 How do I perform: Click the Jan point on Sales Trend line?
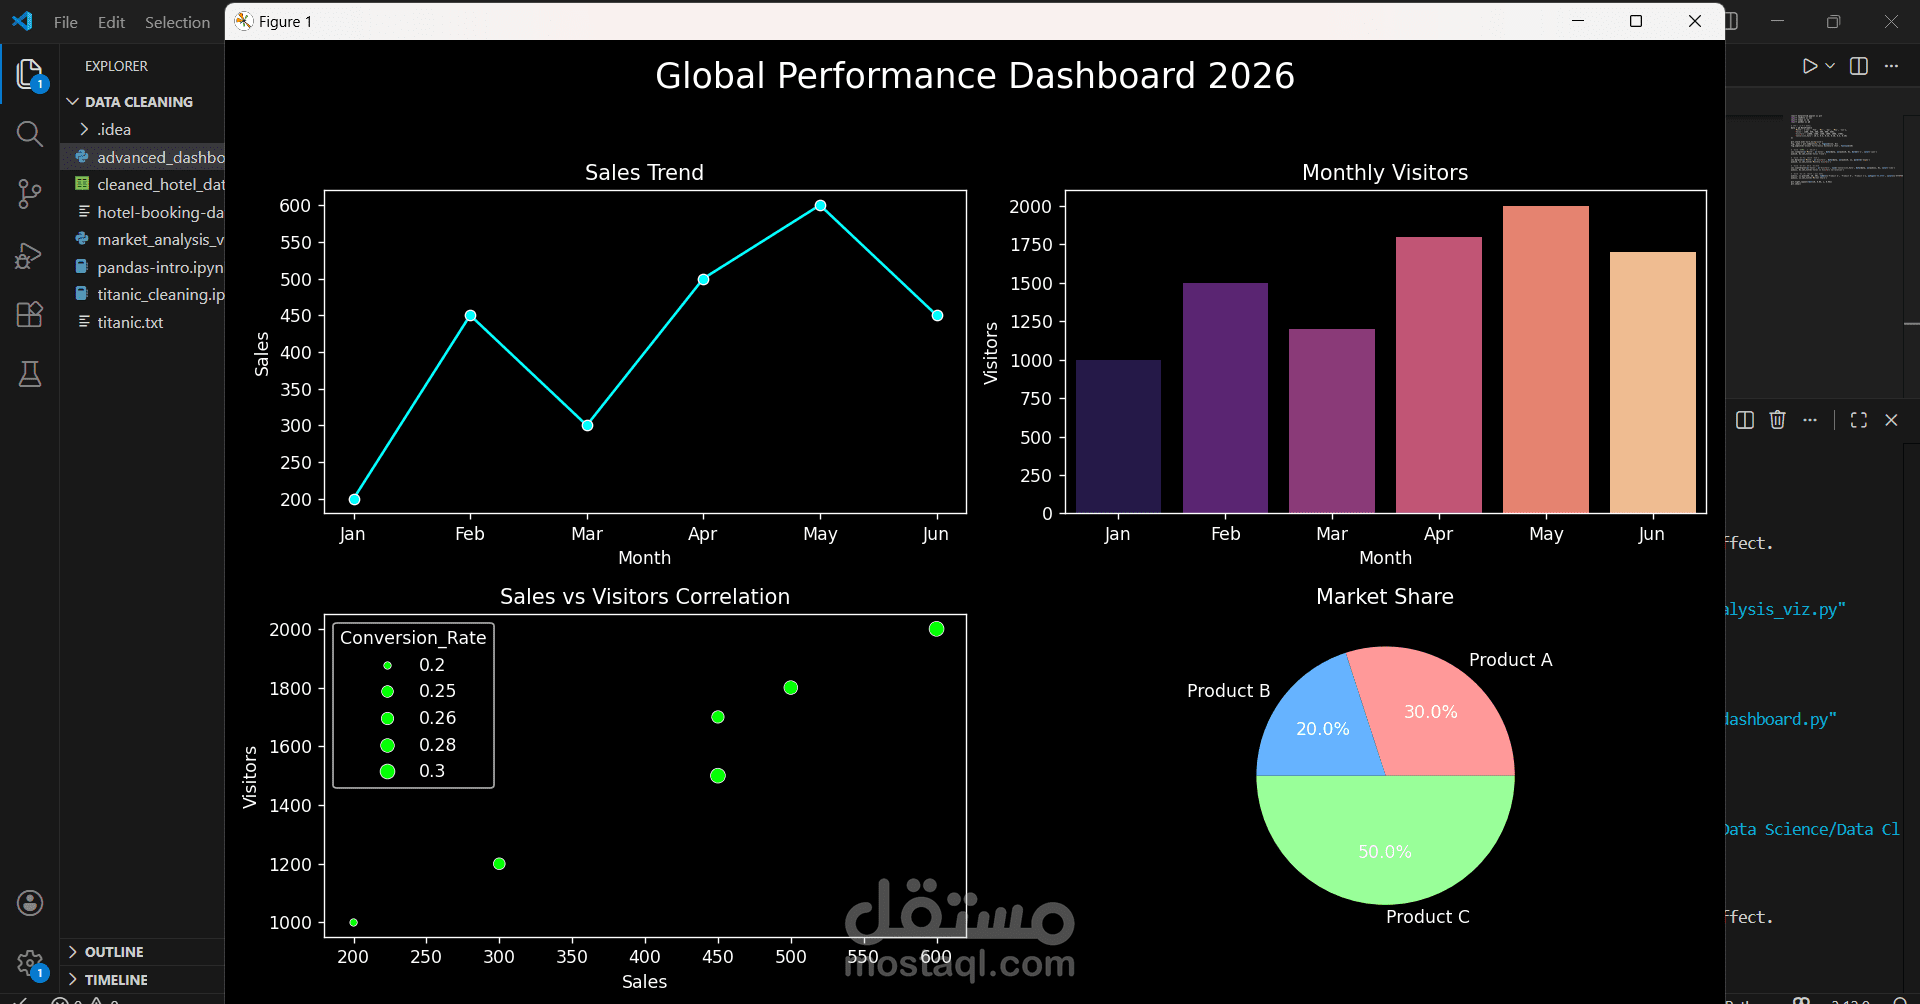pos(354,499)
